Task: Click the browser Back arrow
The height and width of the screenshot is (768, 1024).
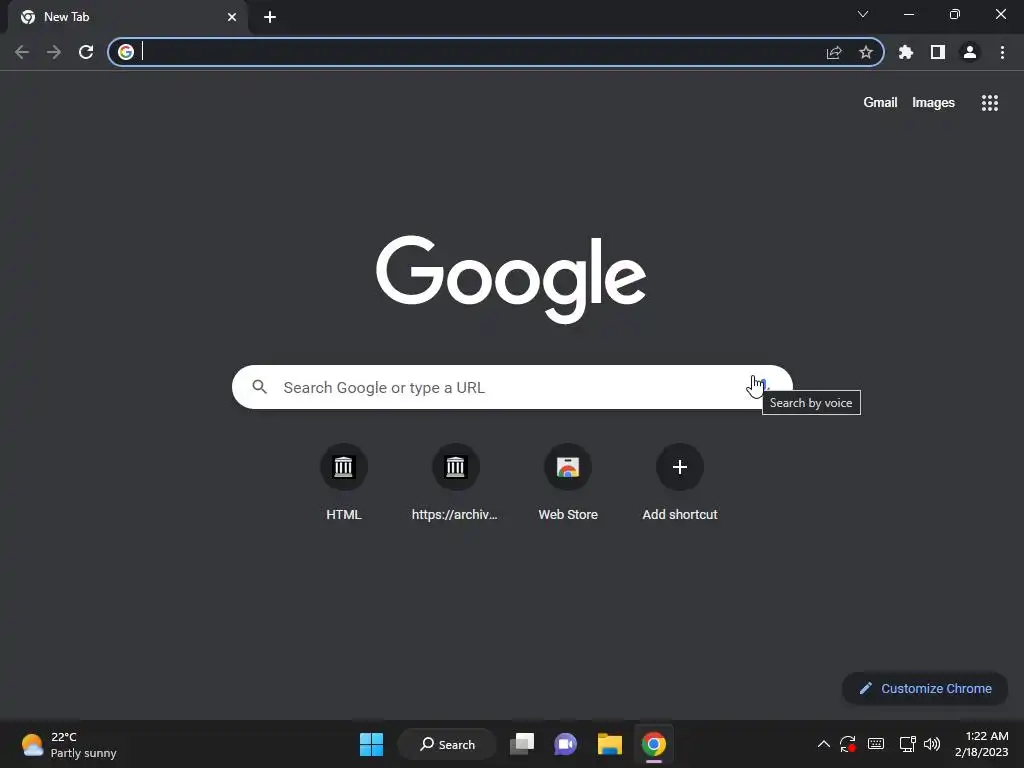Action: [22, 52]
